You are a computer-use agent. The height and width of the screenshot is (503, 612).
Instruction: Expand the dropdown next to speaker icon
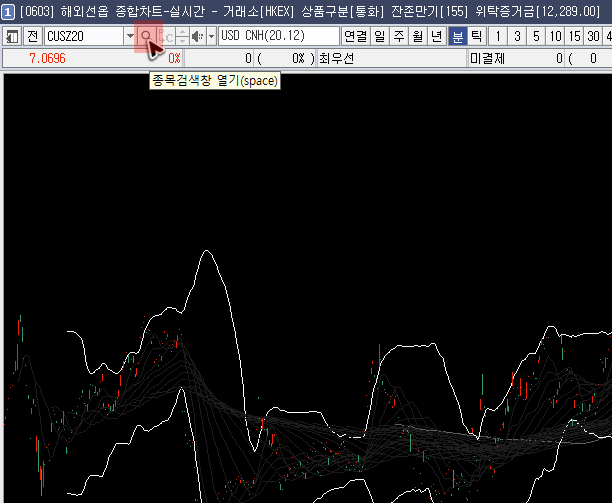click(211, 37)
